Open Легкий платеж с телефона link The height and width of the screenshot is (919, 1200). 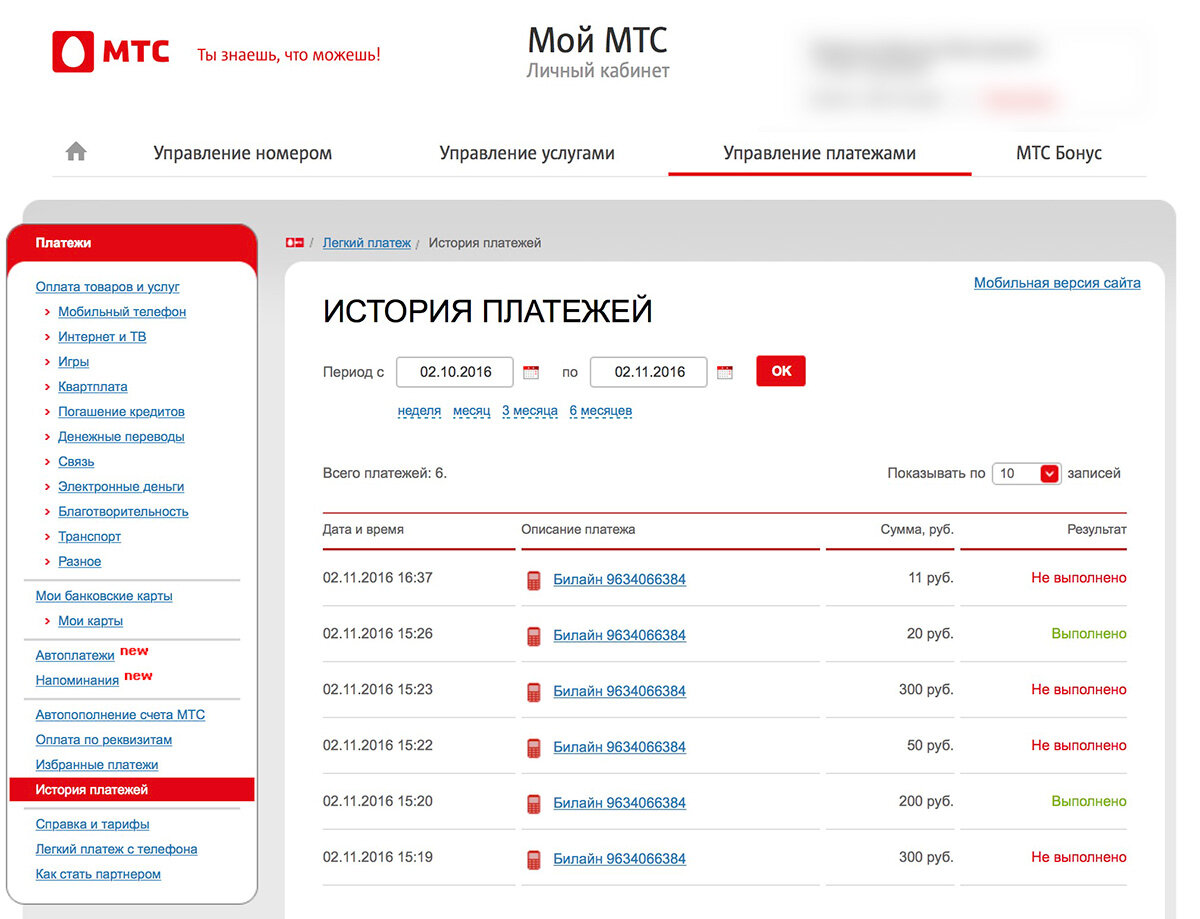tap(116, 849)
